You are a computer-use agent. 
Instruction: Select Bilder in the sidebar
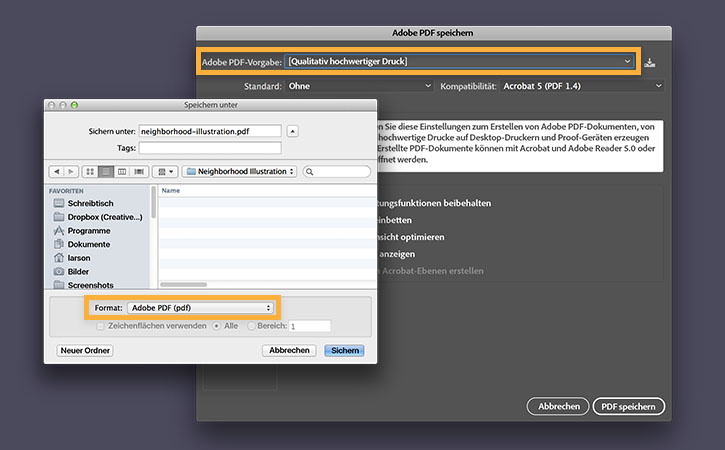click(x=78, y=271)
